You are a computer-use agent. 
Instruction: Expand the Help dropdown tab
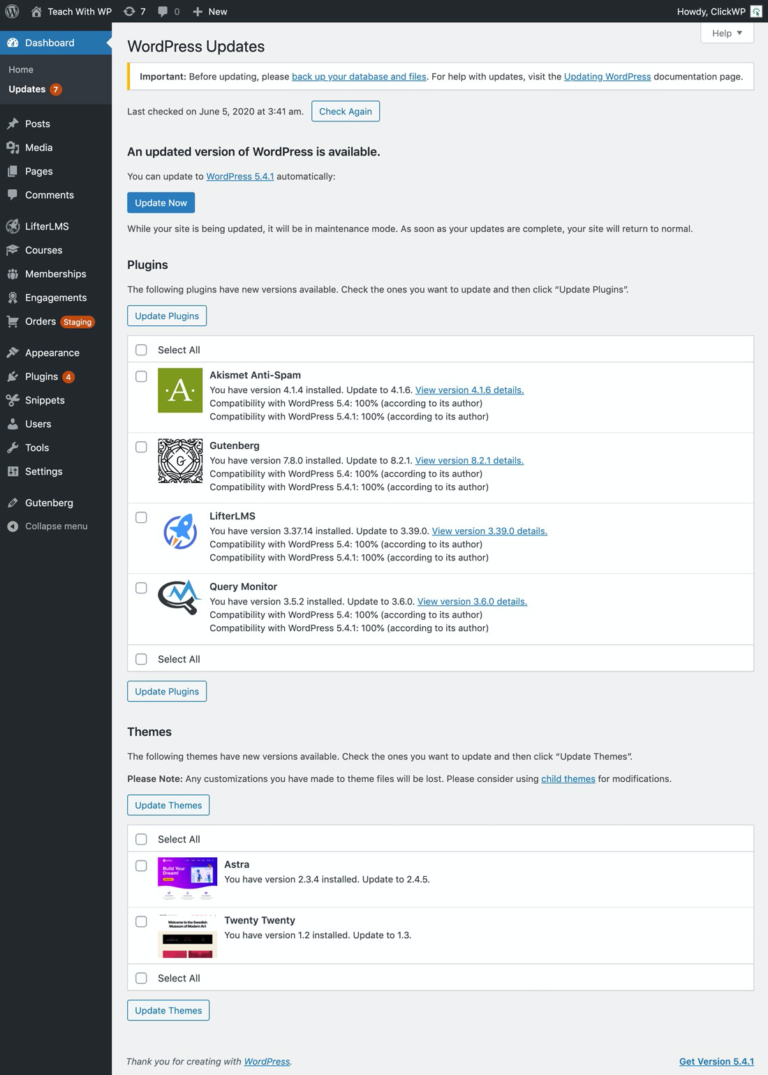(x=727, y=33)
